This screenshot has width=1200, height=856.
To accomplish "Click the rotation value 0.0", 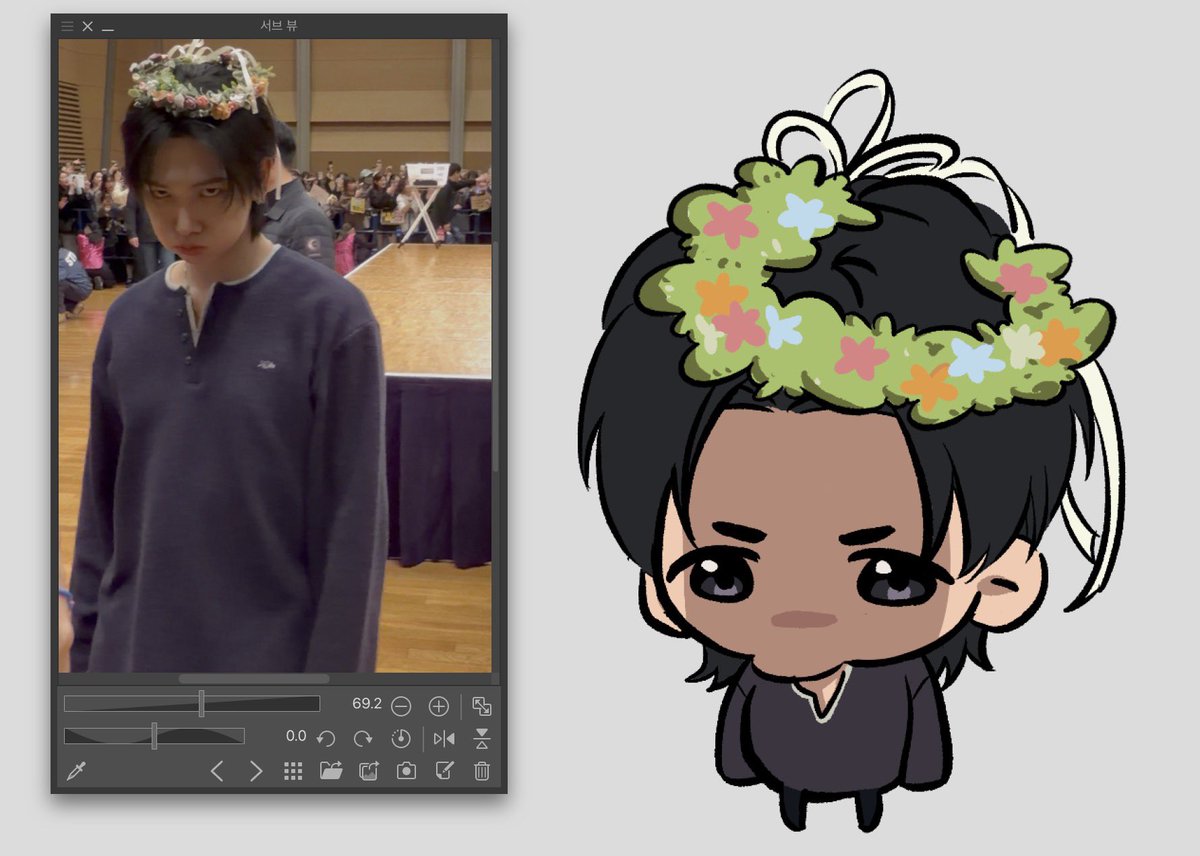I will [296, 736].
